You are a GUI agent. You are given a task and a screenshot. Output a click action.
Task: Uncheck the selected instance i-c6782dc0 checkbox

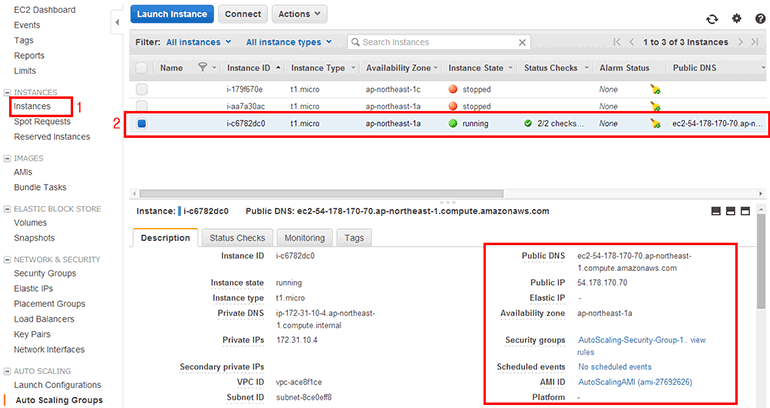click(142, 124)
